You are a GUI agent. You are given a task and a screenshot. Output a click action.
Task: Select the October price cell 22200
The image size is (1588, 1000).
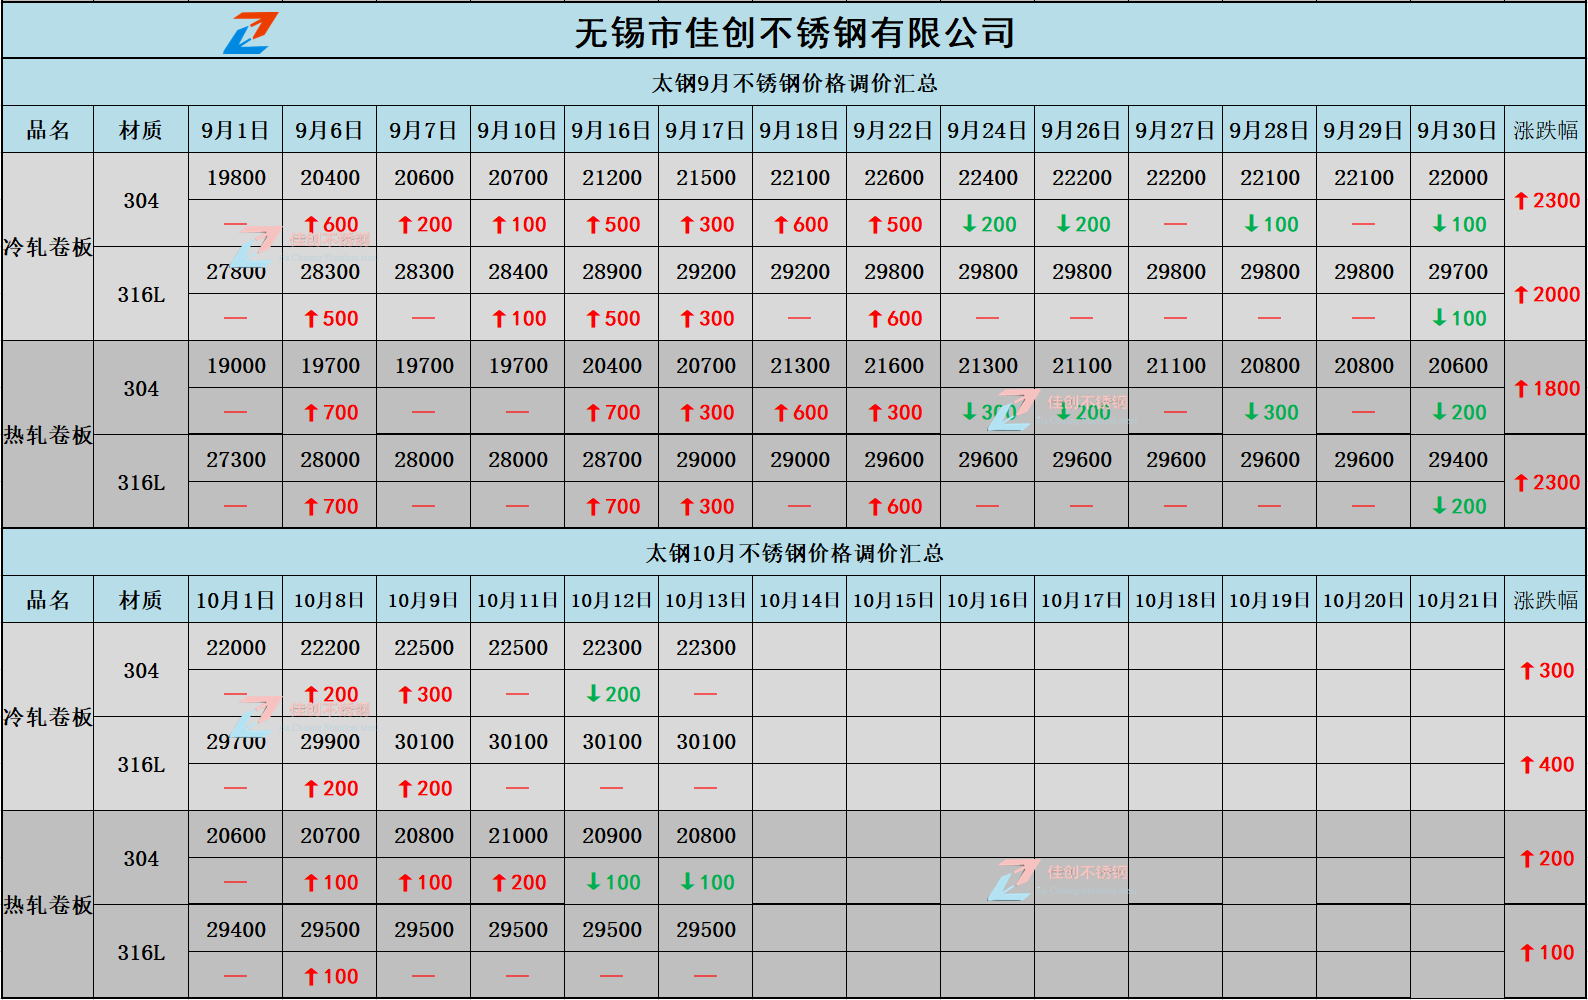pos(330,647)
